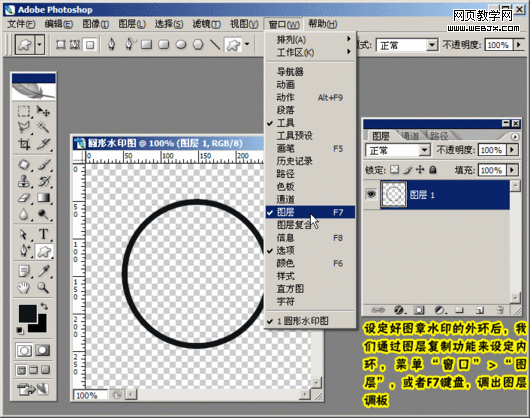530x418 pixels.
Task: Switch to Standard edit mode
Action: [24, 350]
